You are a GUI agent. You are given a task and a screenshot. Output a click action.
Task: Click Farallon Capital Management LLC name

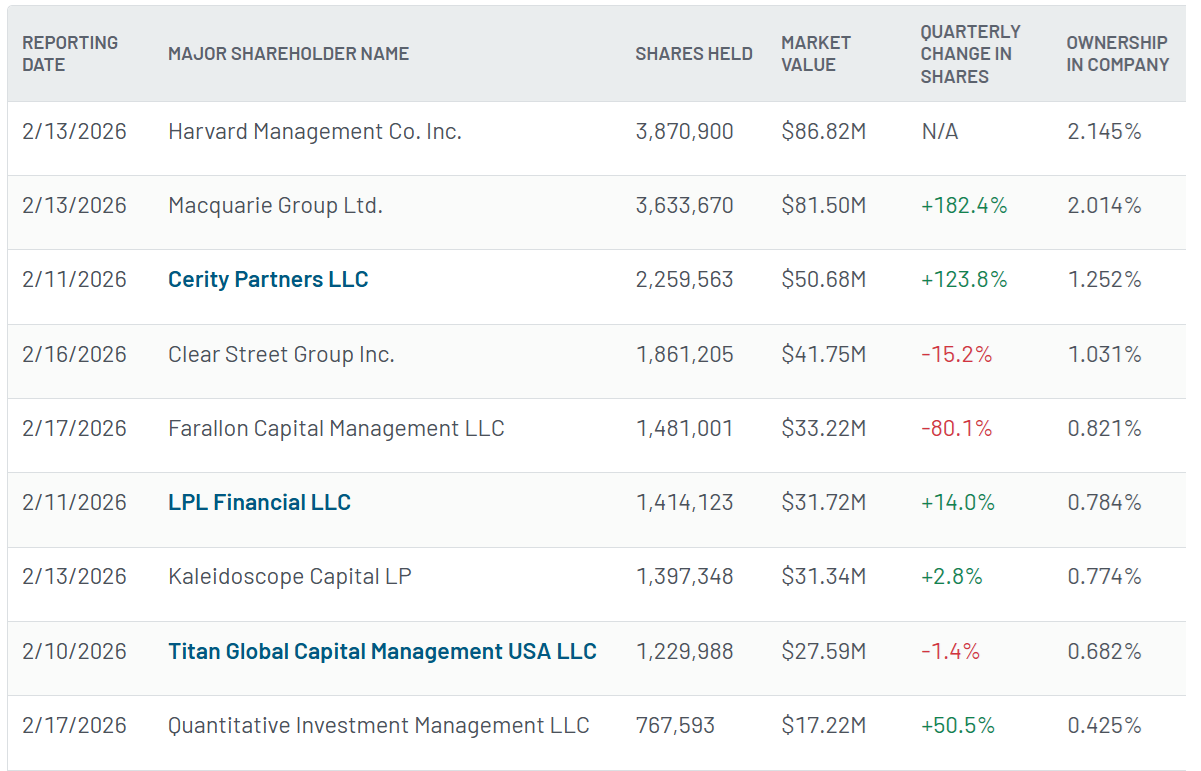coord(336,428)
